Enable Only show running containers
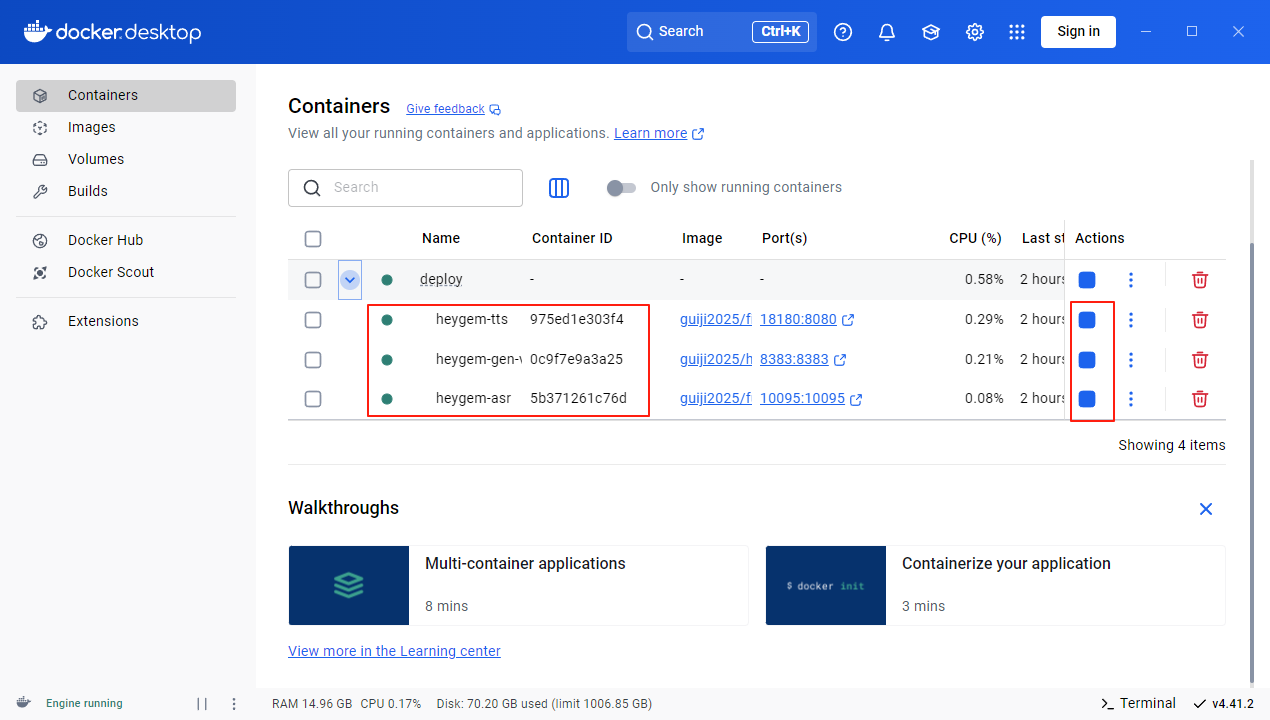This screenshot has width=1270, height=720. click(x=621, y=187)
